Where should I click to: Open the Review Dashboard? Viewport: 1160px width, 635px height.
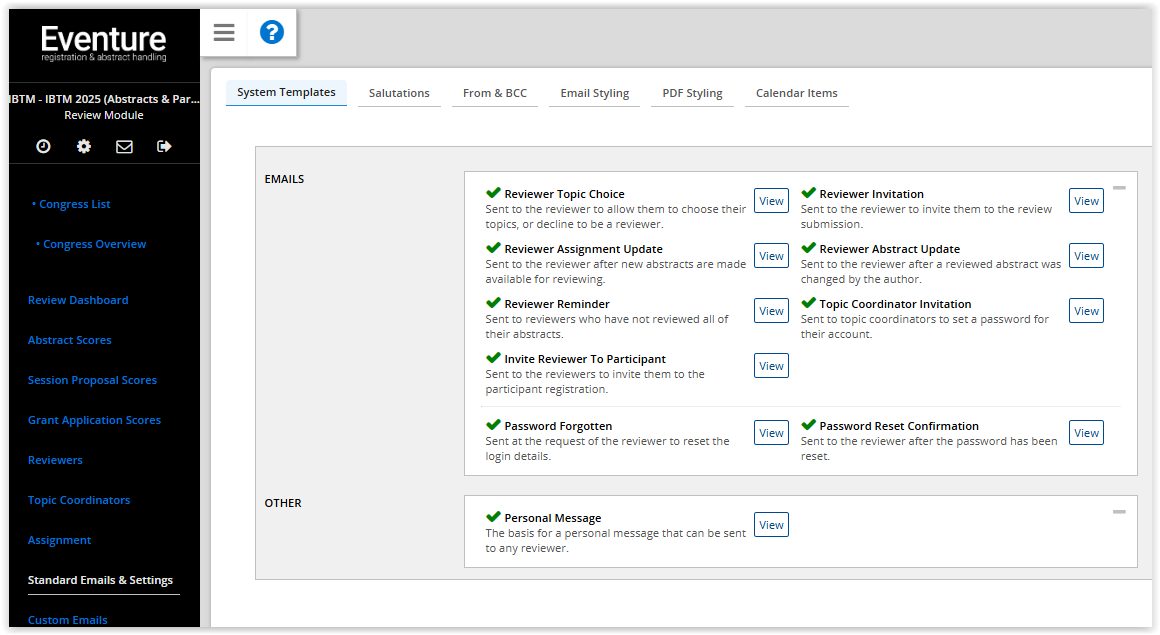point(78,300)
